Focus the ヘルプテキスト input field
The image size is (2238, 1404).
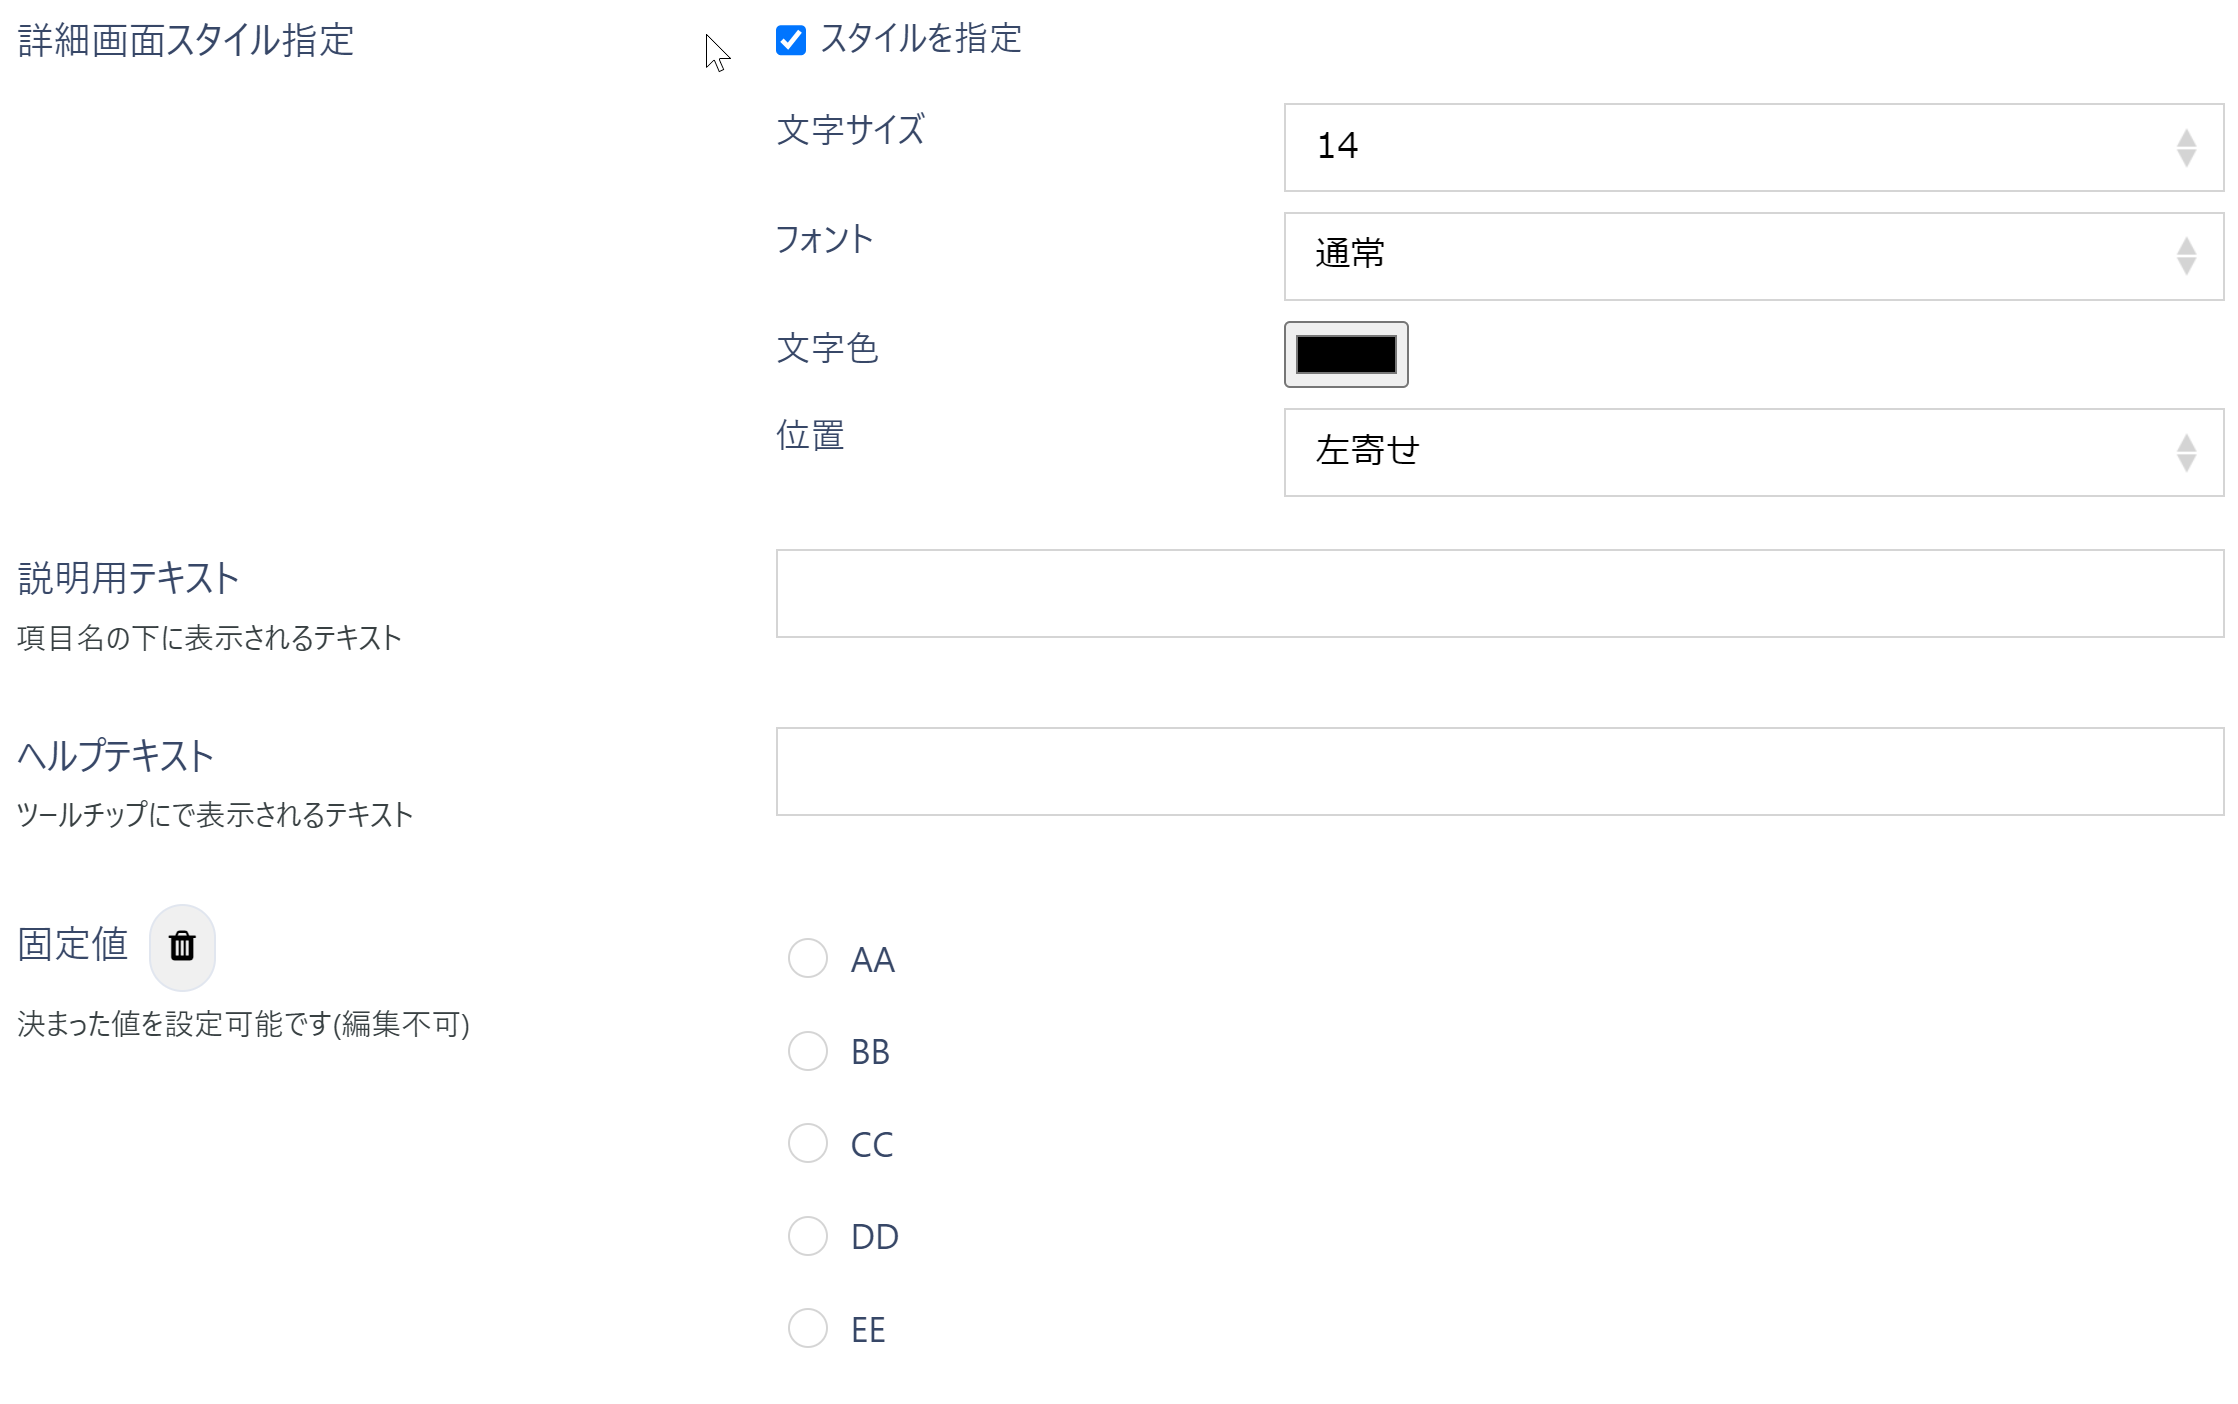coord(1499,771)
